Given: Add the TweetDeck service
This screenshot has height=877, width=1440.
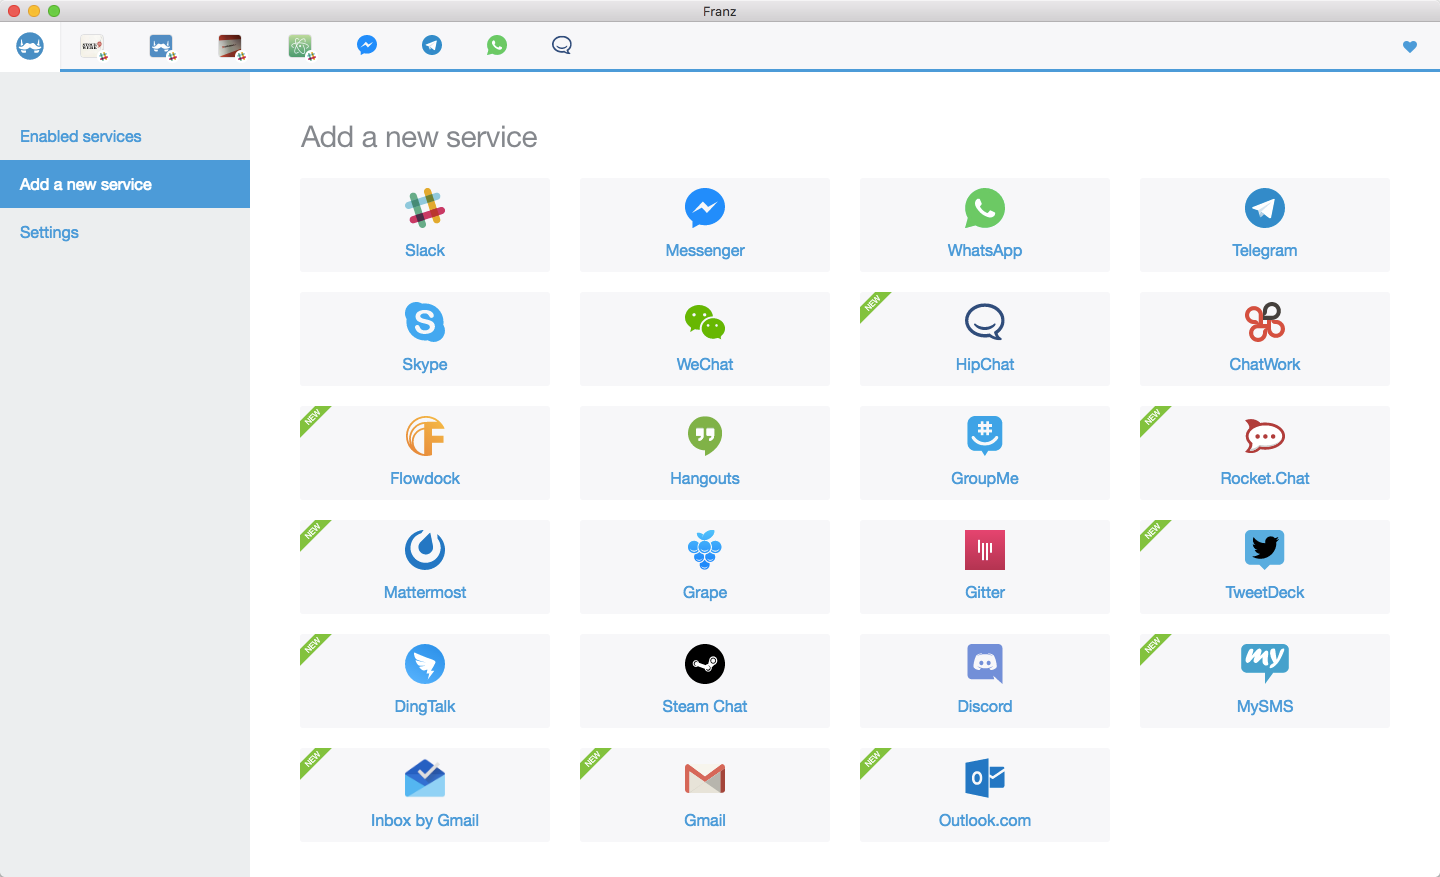Looking at the screenshot, I should tap(1265, 567).
